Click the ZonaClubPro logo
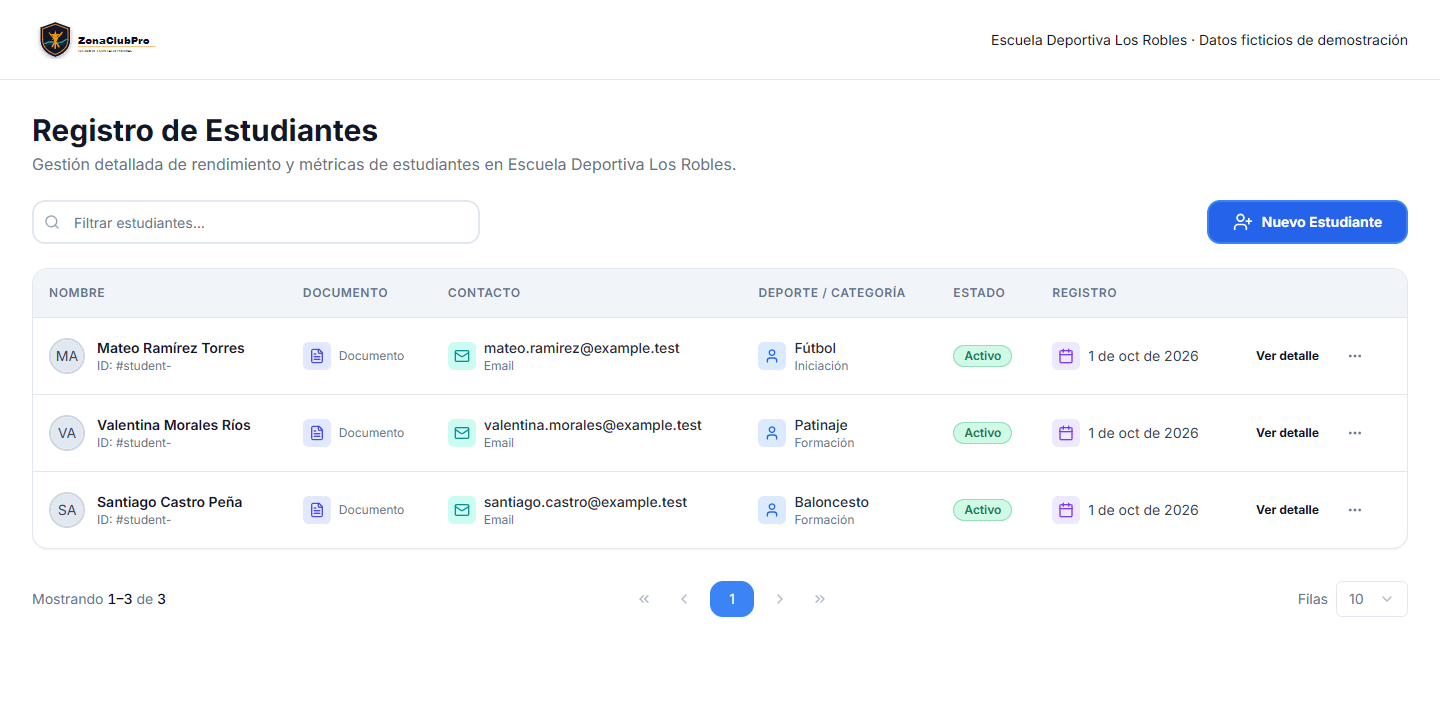 [x=97, y=40]
